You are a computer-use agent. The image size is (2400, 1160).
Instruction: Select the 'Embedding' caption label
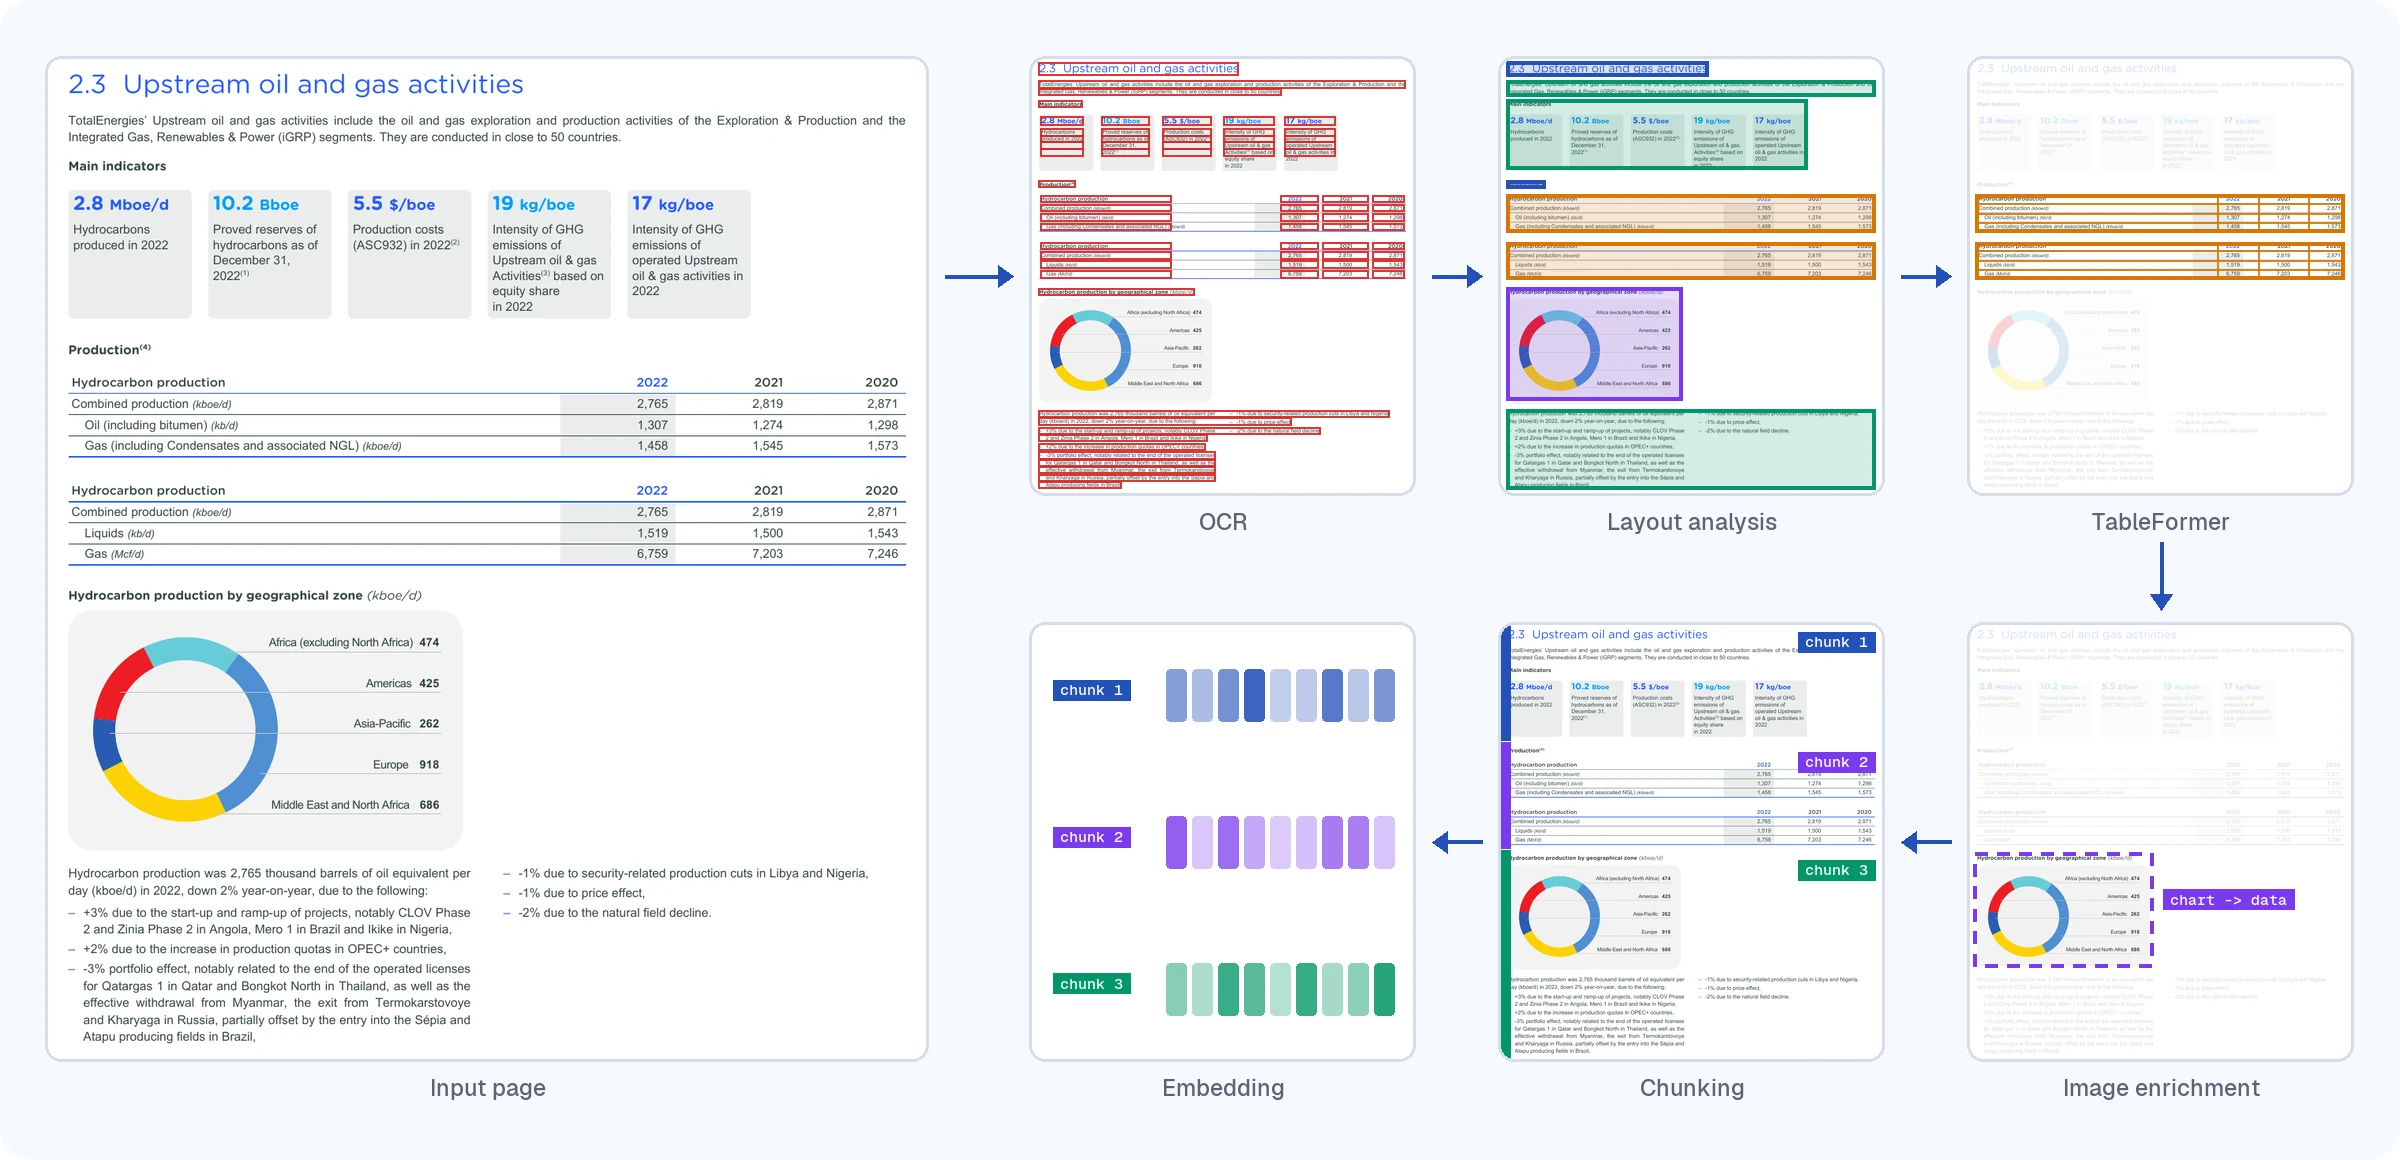click(1222, 1088)
